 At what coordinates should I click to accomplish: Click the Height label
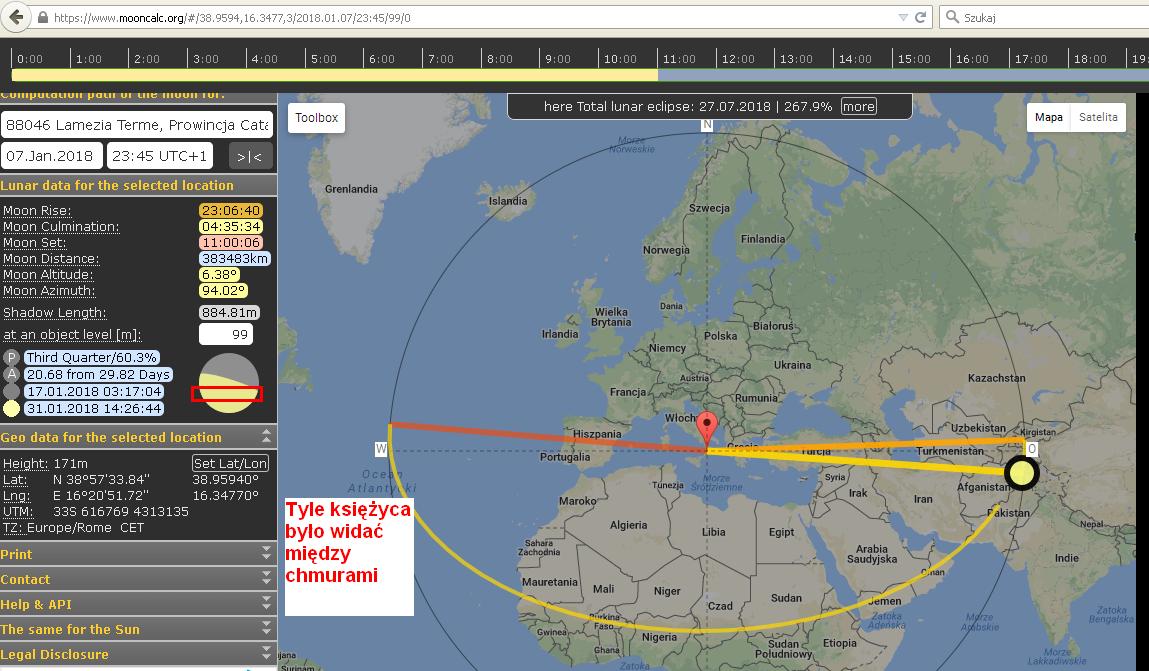pos(25,464)
